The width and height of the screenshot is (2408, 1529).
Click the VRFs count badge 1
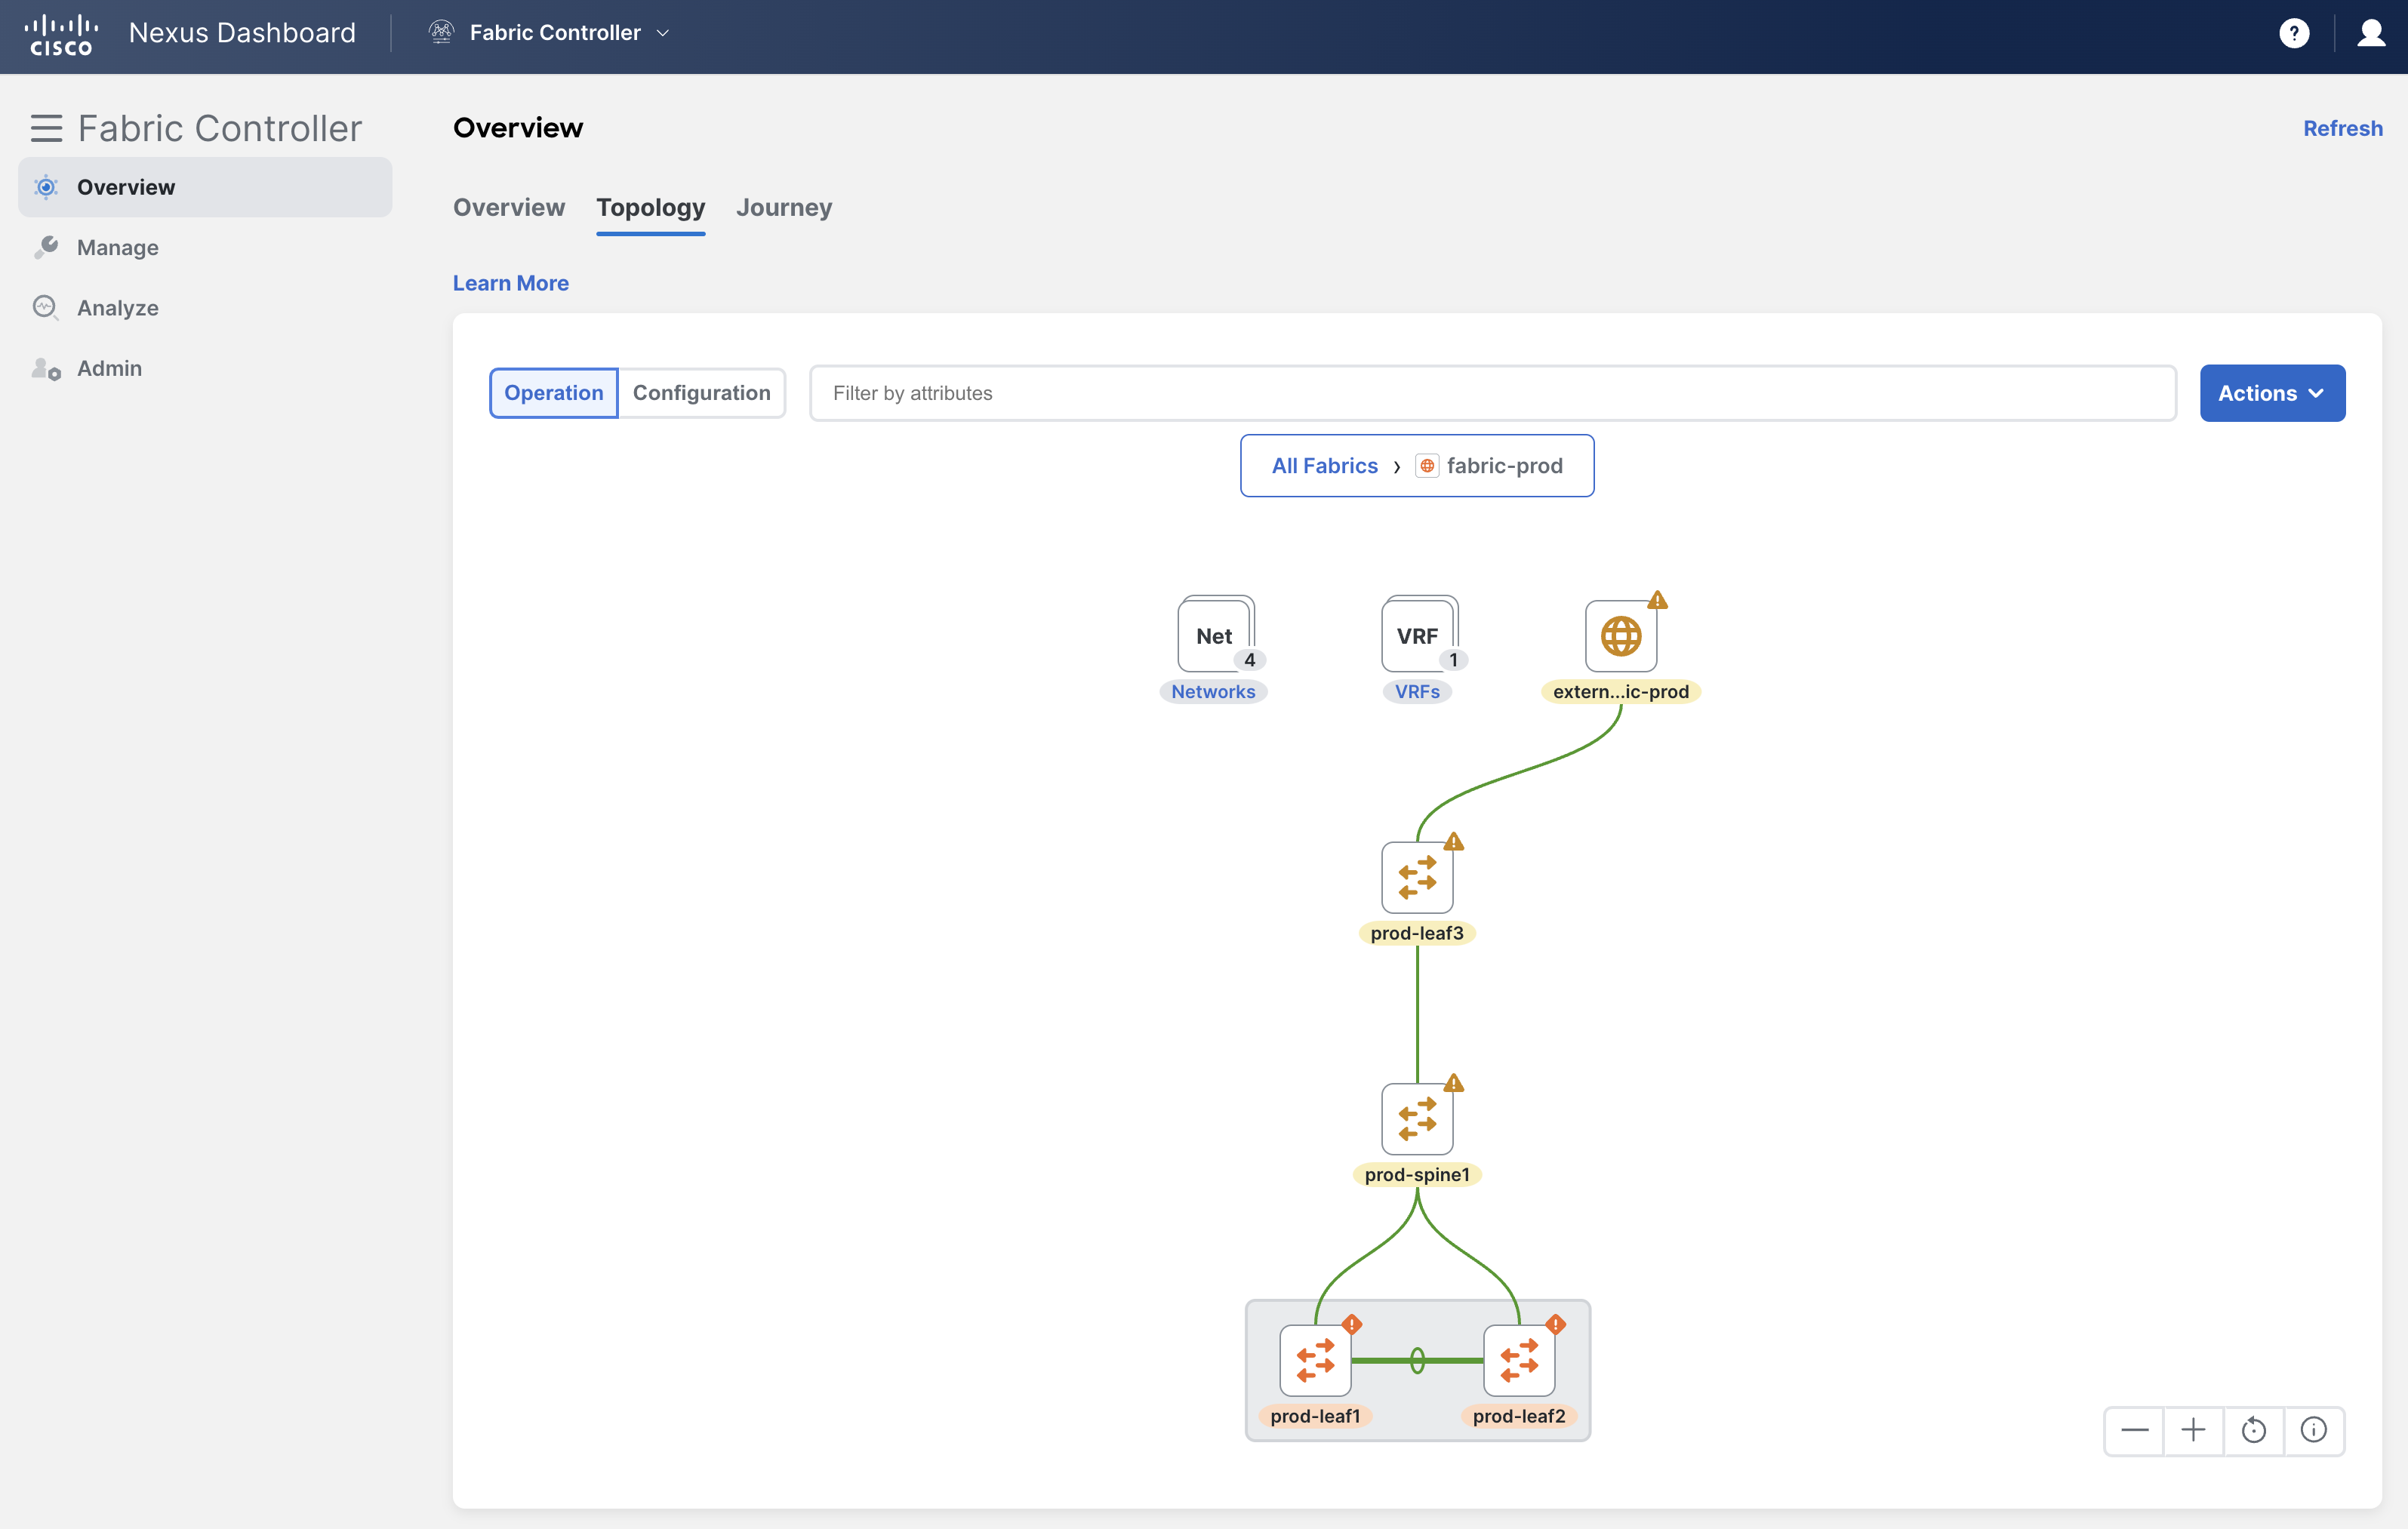1453,660
